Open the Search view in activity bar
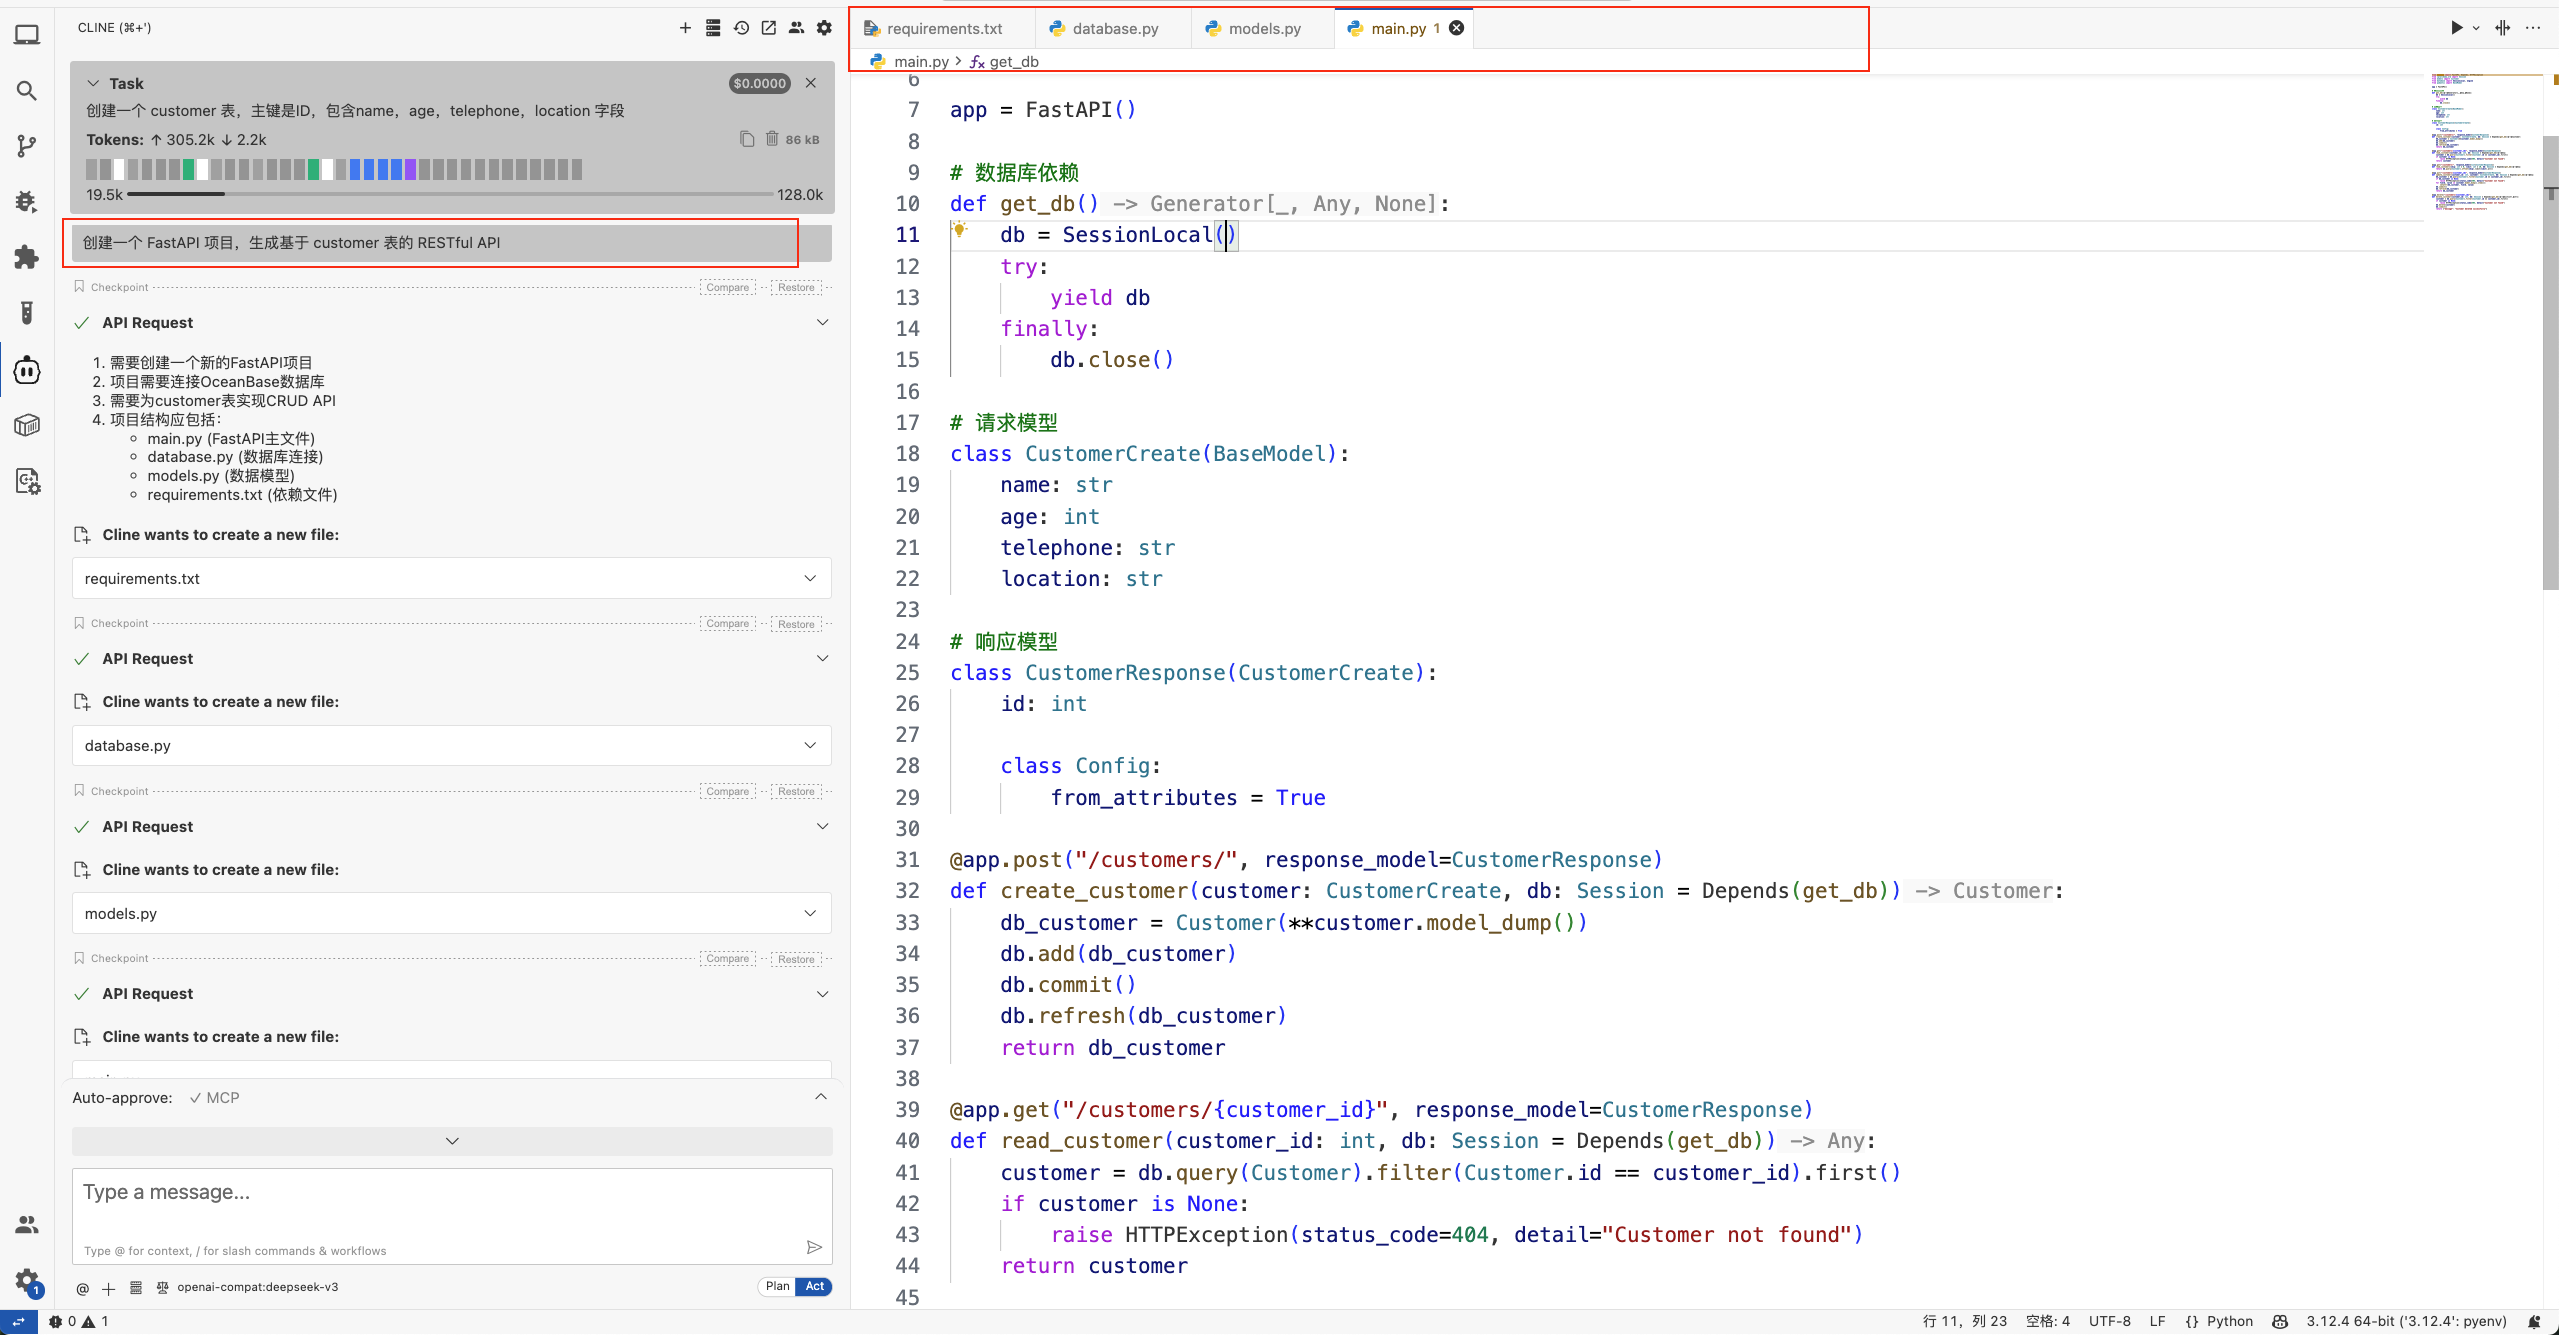The height and width of the screenshot is (1335, 2559). [x=27, y=91]
